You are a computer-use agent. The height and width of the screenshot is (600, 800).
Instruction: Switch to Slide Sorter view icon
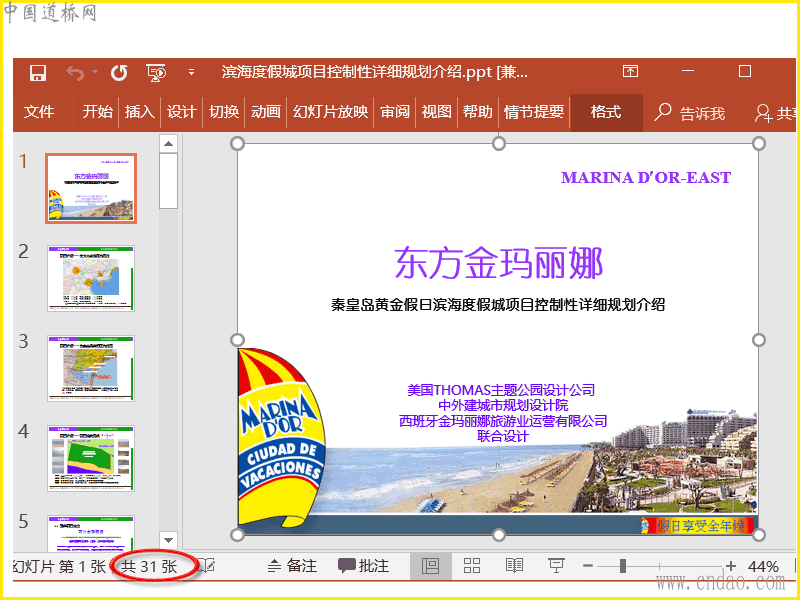tap(472, 566)
